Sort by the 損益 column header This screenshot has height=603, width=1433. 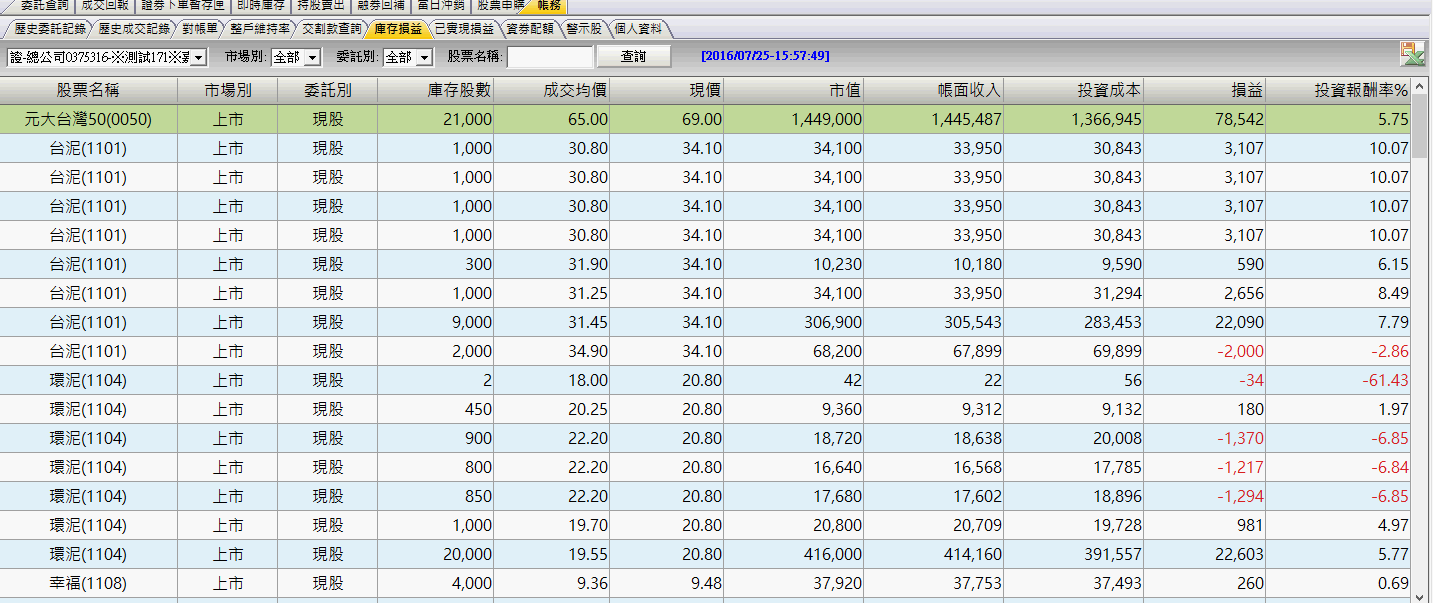[x=1204, y=90]
